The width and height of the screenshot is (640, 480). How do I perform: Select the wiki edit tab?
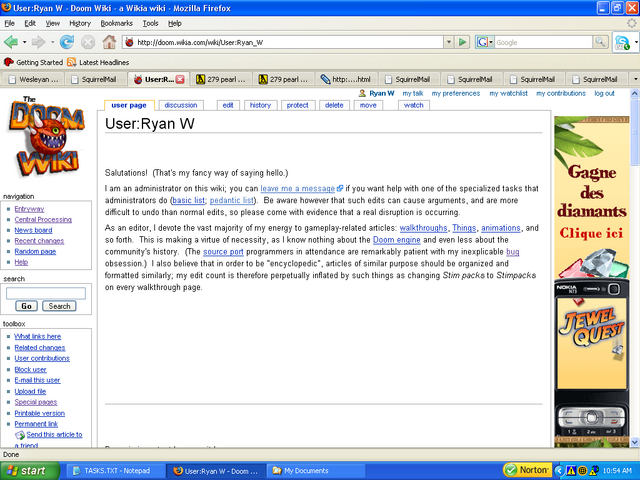pyautogui.click(x=228, y=105)
